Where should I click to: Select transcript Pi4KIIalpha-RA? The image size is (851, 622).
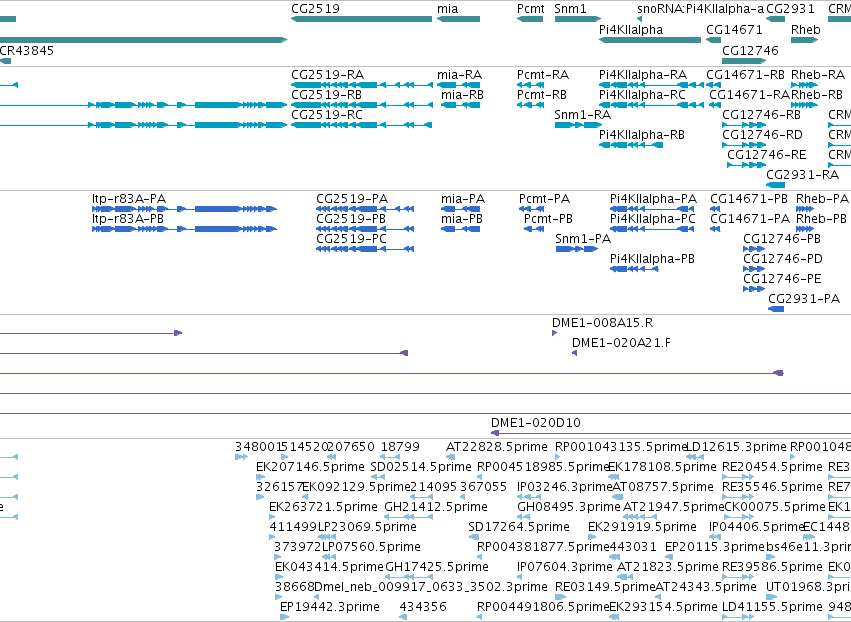(x=643, y=75)
